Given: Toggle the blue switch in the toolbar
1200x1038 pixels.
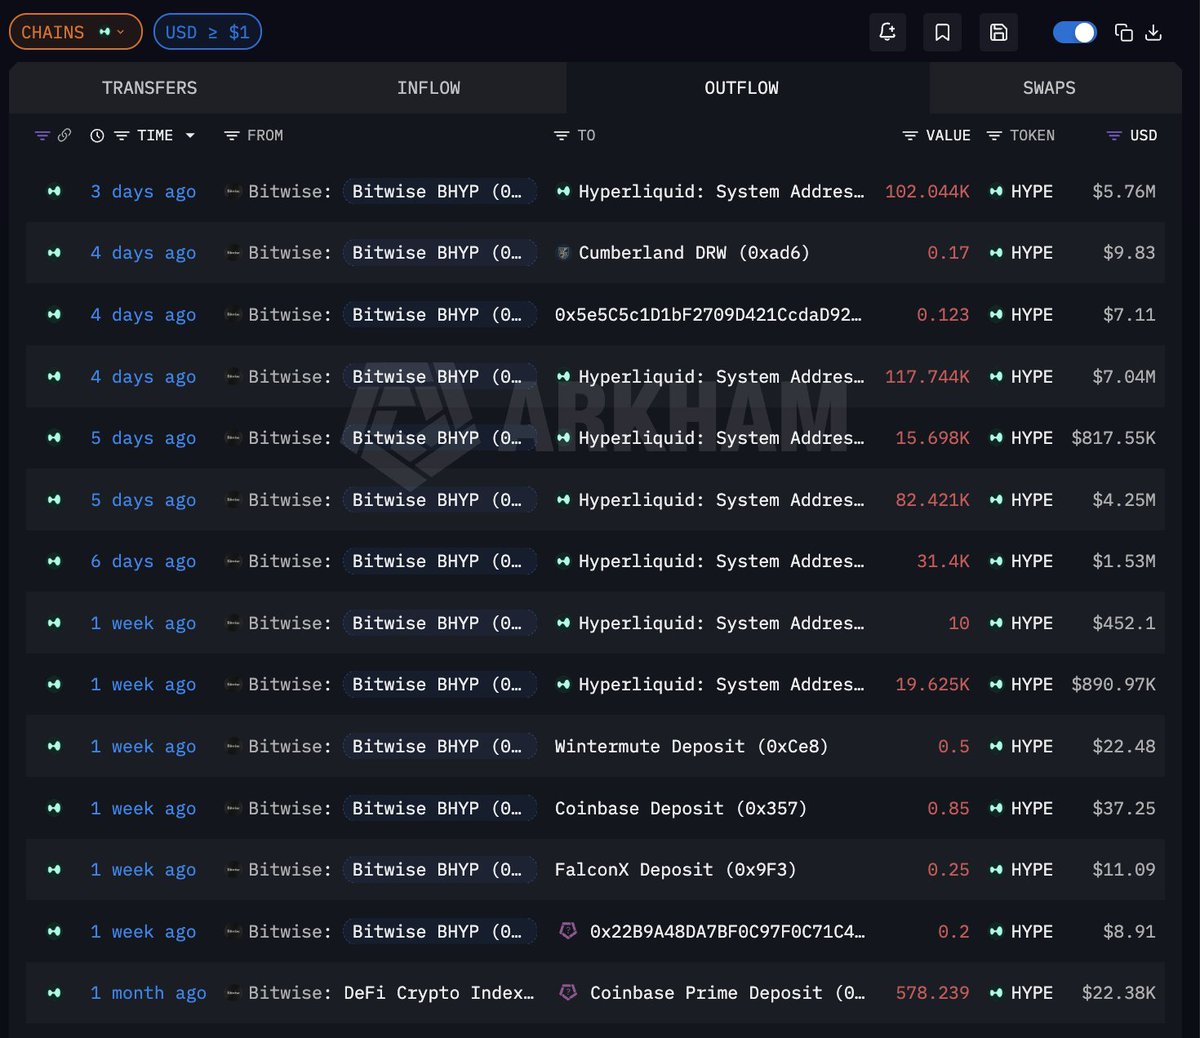Looking at the screenshot, I should coord(1075,32).
